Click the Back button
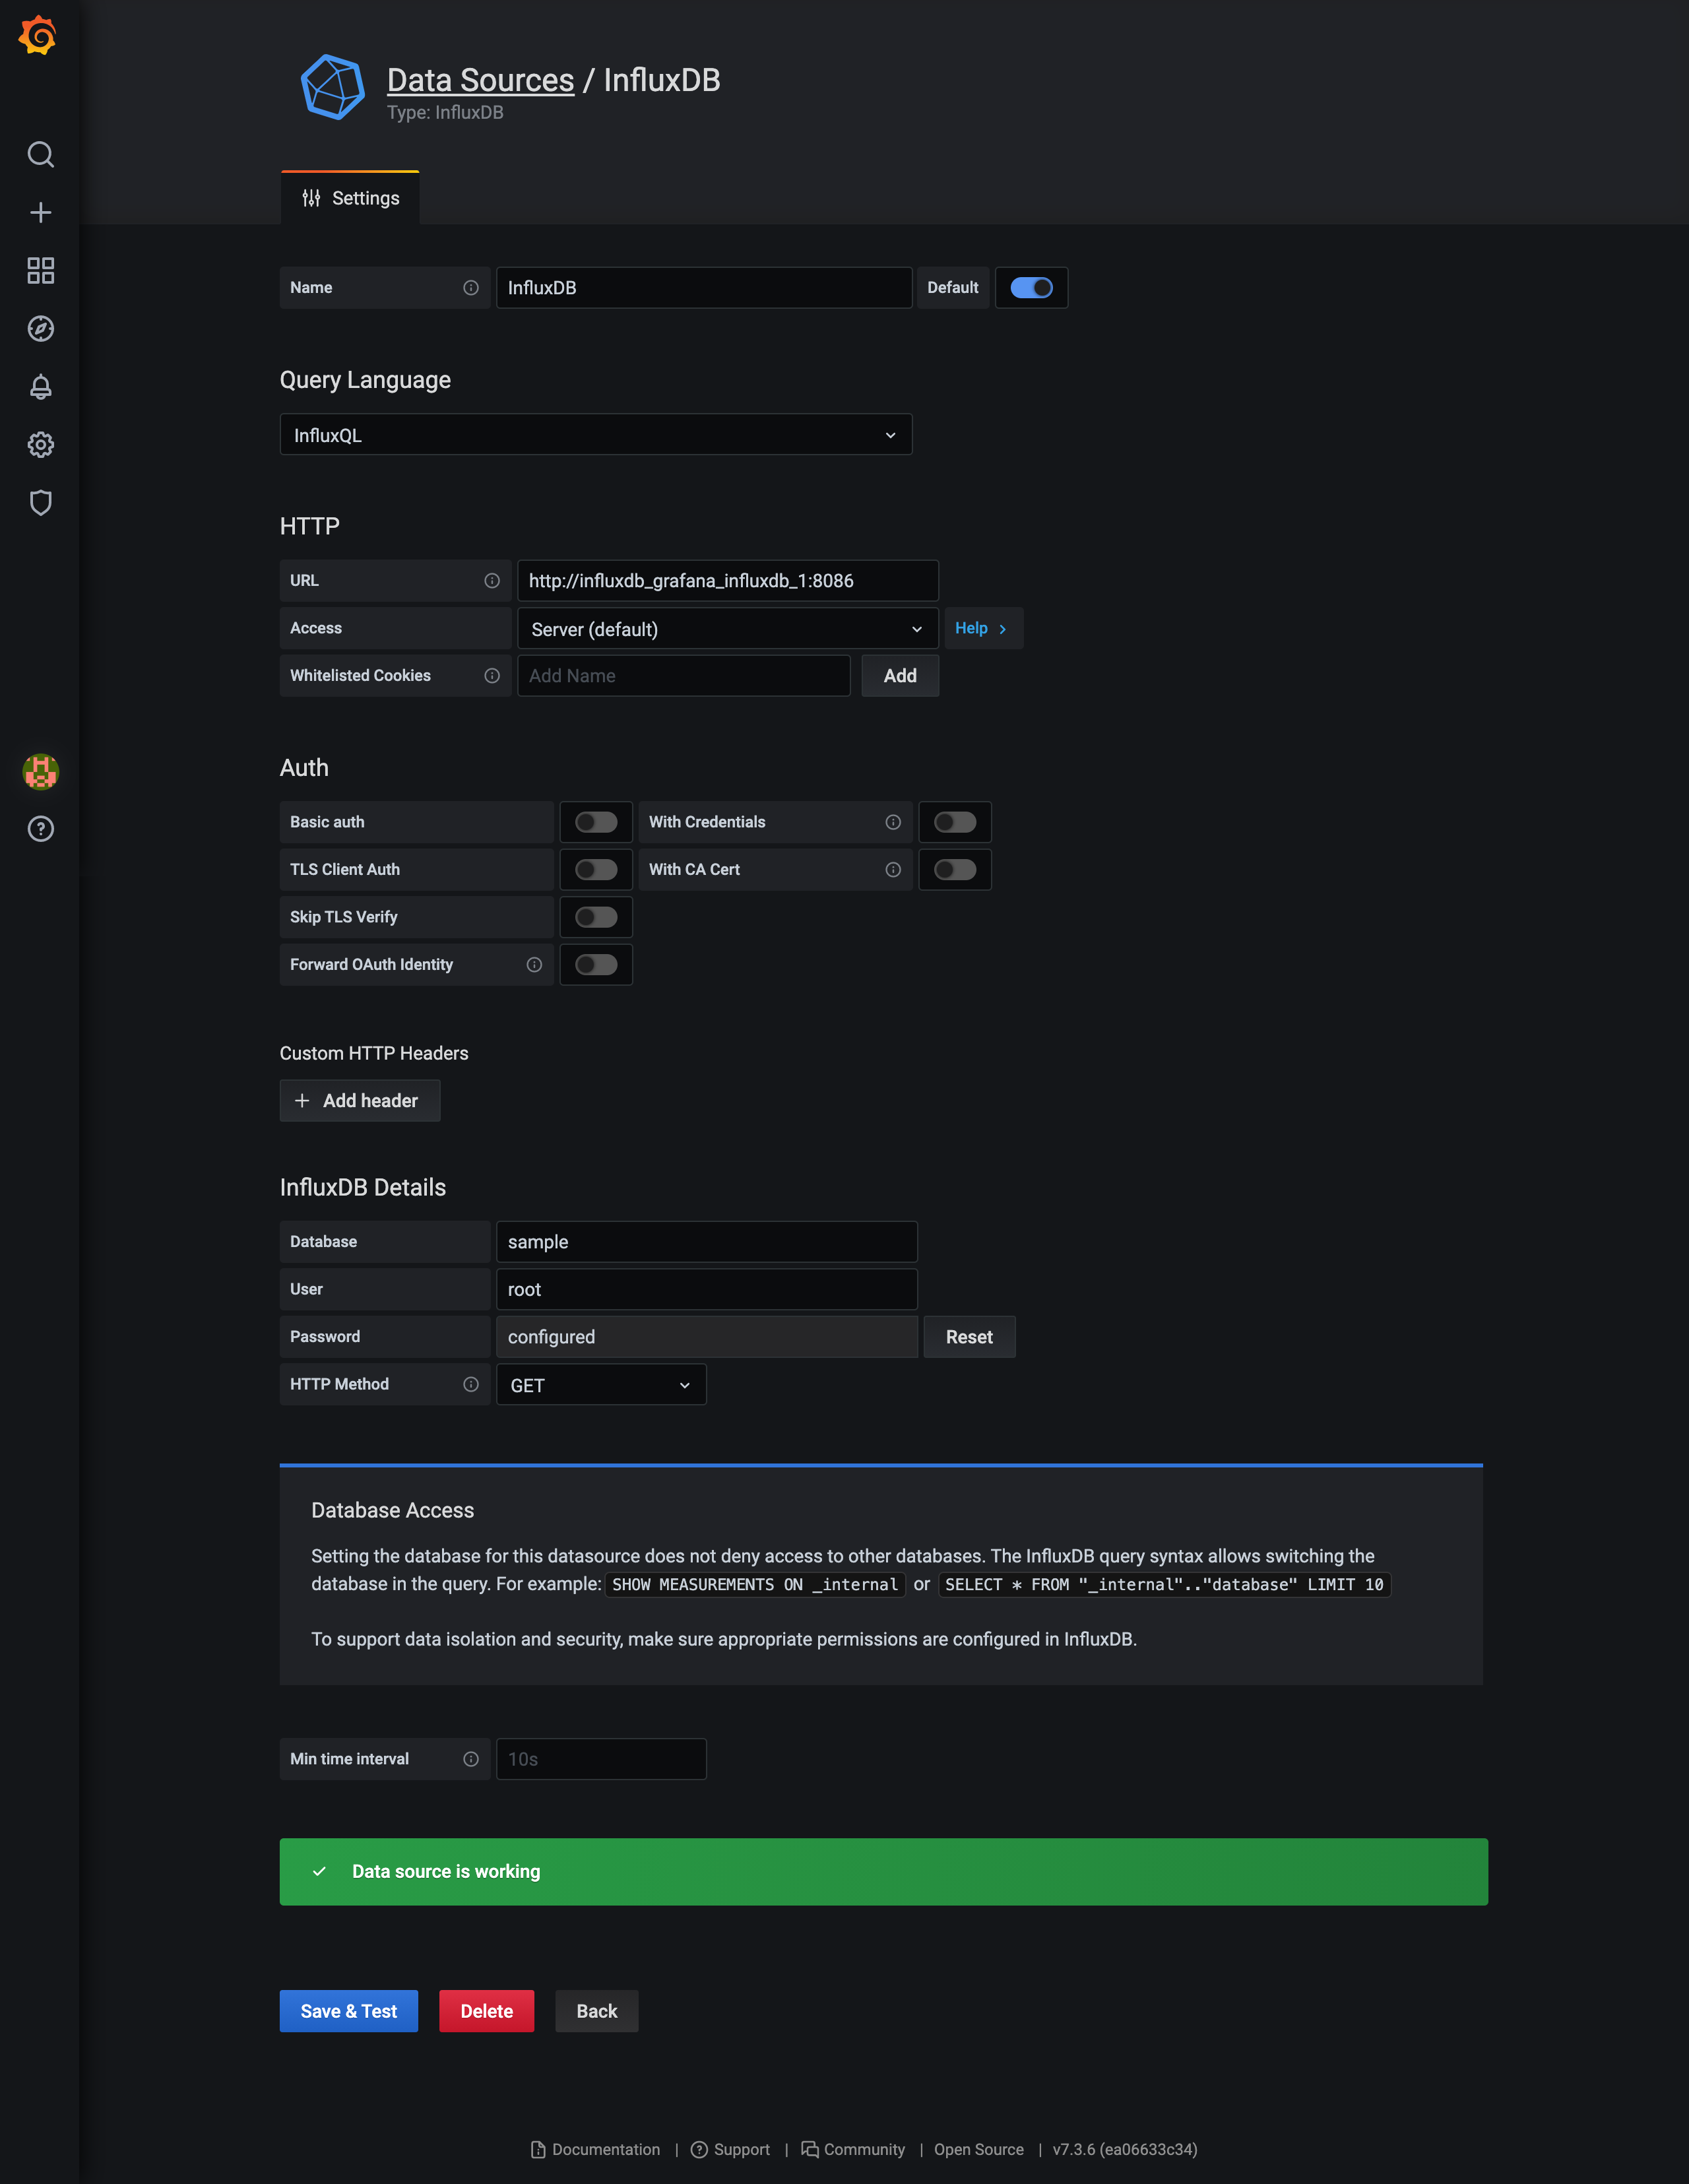Screen dimensions: 1689x2184 pos(597,2011)
